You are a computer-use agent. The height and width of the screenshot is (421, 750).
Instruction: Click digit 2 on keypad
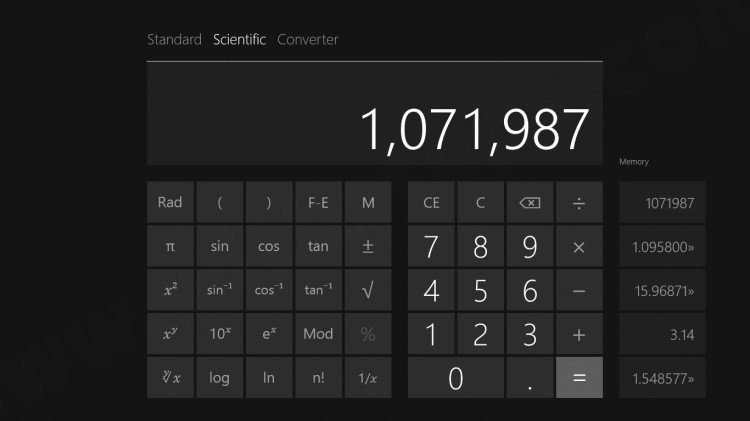click(480, 334)
